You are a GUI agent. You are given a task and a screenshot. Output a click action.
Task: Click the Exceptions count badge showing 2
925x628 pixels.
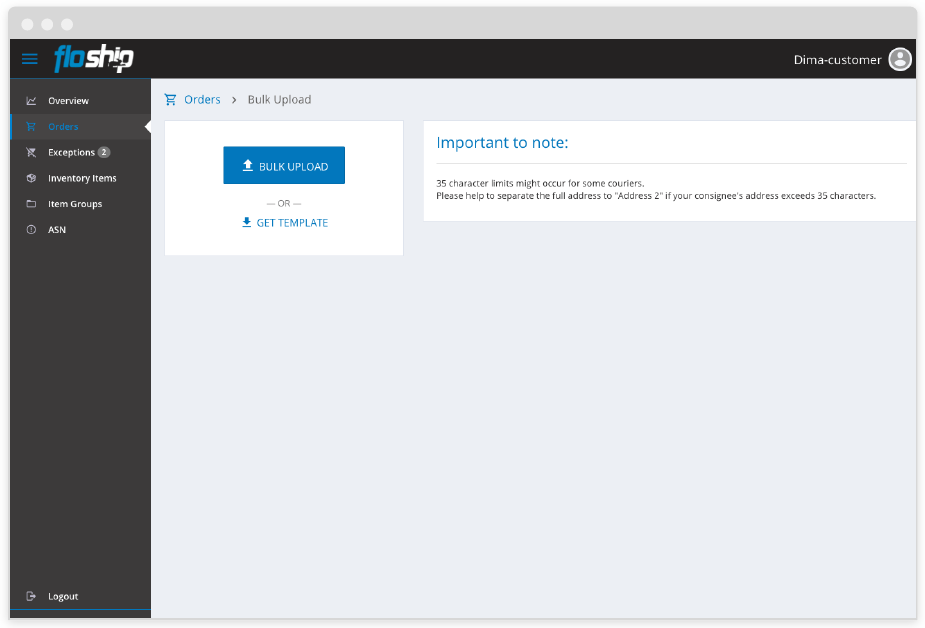pyautogui.click(x=104, y=153)
